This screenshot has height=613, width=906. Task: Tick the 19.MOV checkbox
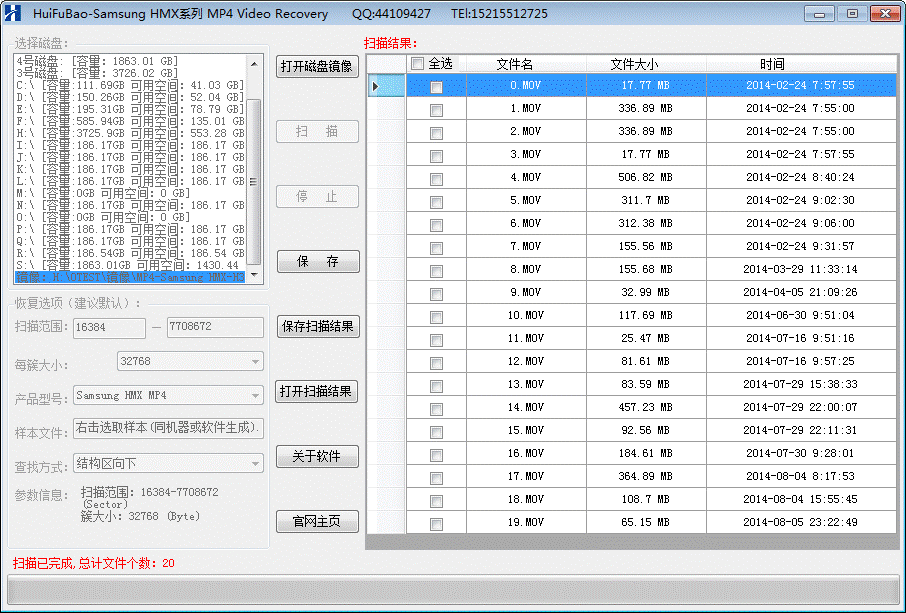click(436, 524)
